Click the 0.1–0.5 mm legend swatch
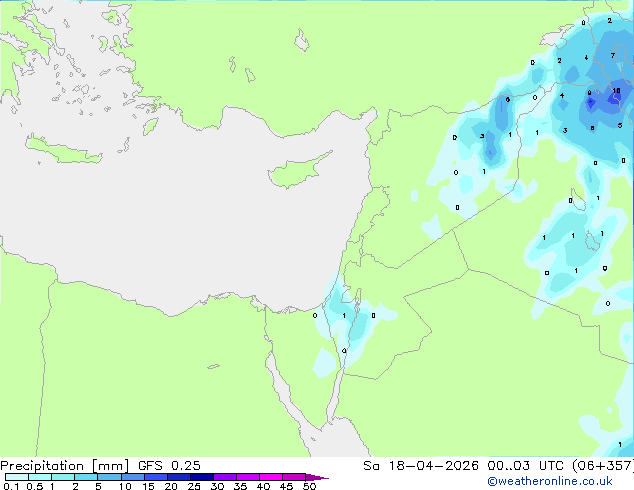This screenshot has height=490, width=634. click(x=17, y=477)
